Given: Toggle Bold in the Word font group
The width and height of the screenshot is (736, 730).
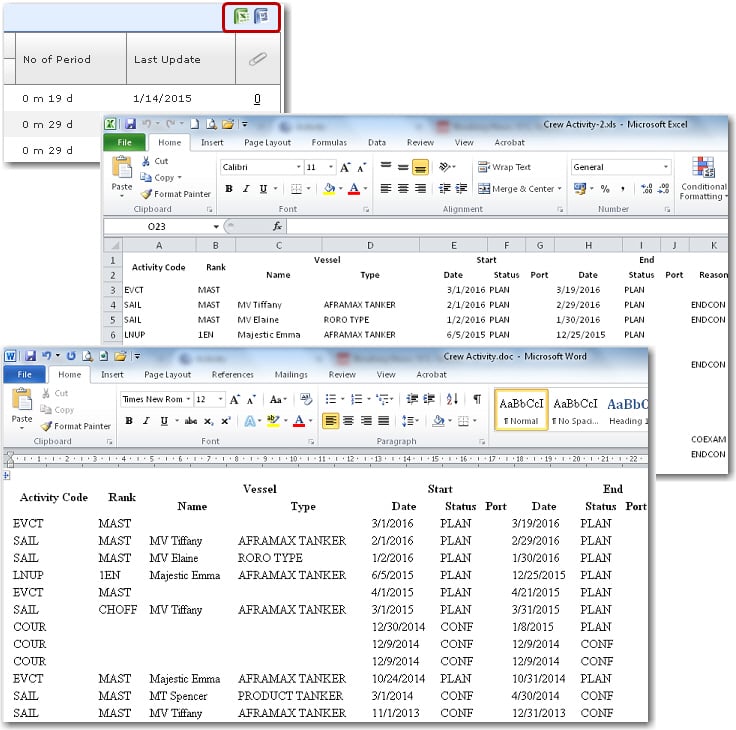Looking at the screenshot, I should 129,421.
